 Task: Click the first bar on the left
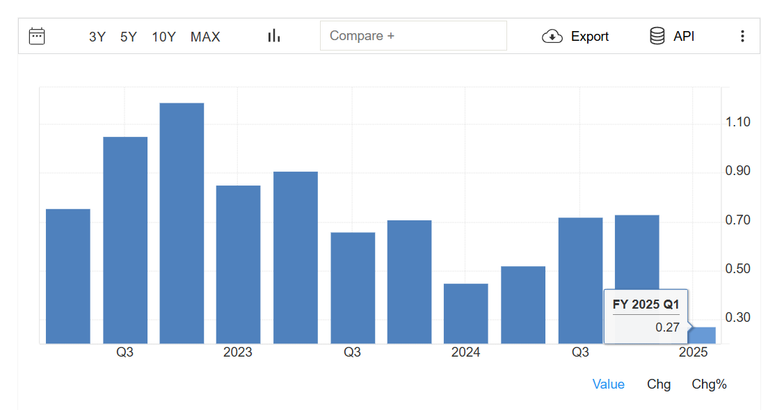[x=68, y=276]
